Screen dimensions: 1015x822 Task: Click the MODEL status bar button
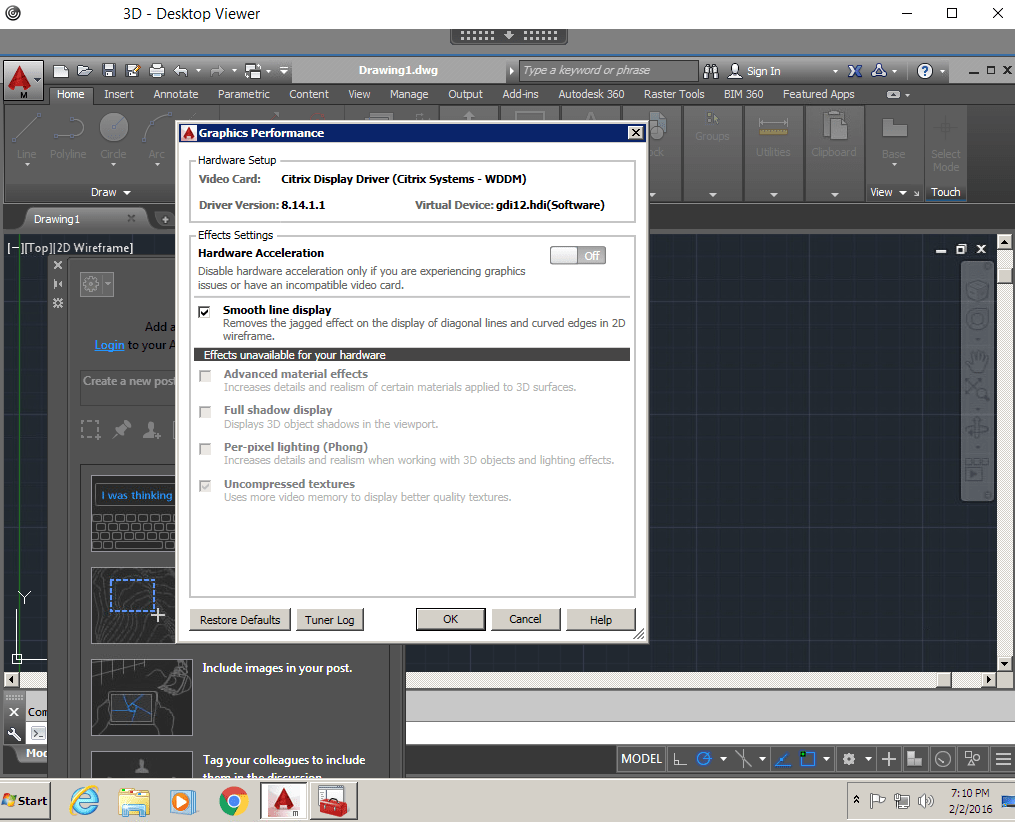[x=641, y=759]
